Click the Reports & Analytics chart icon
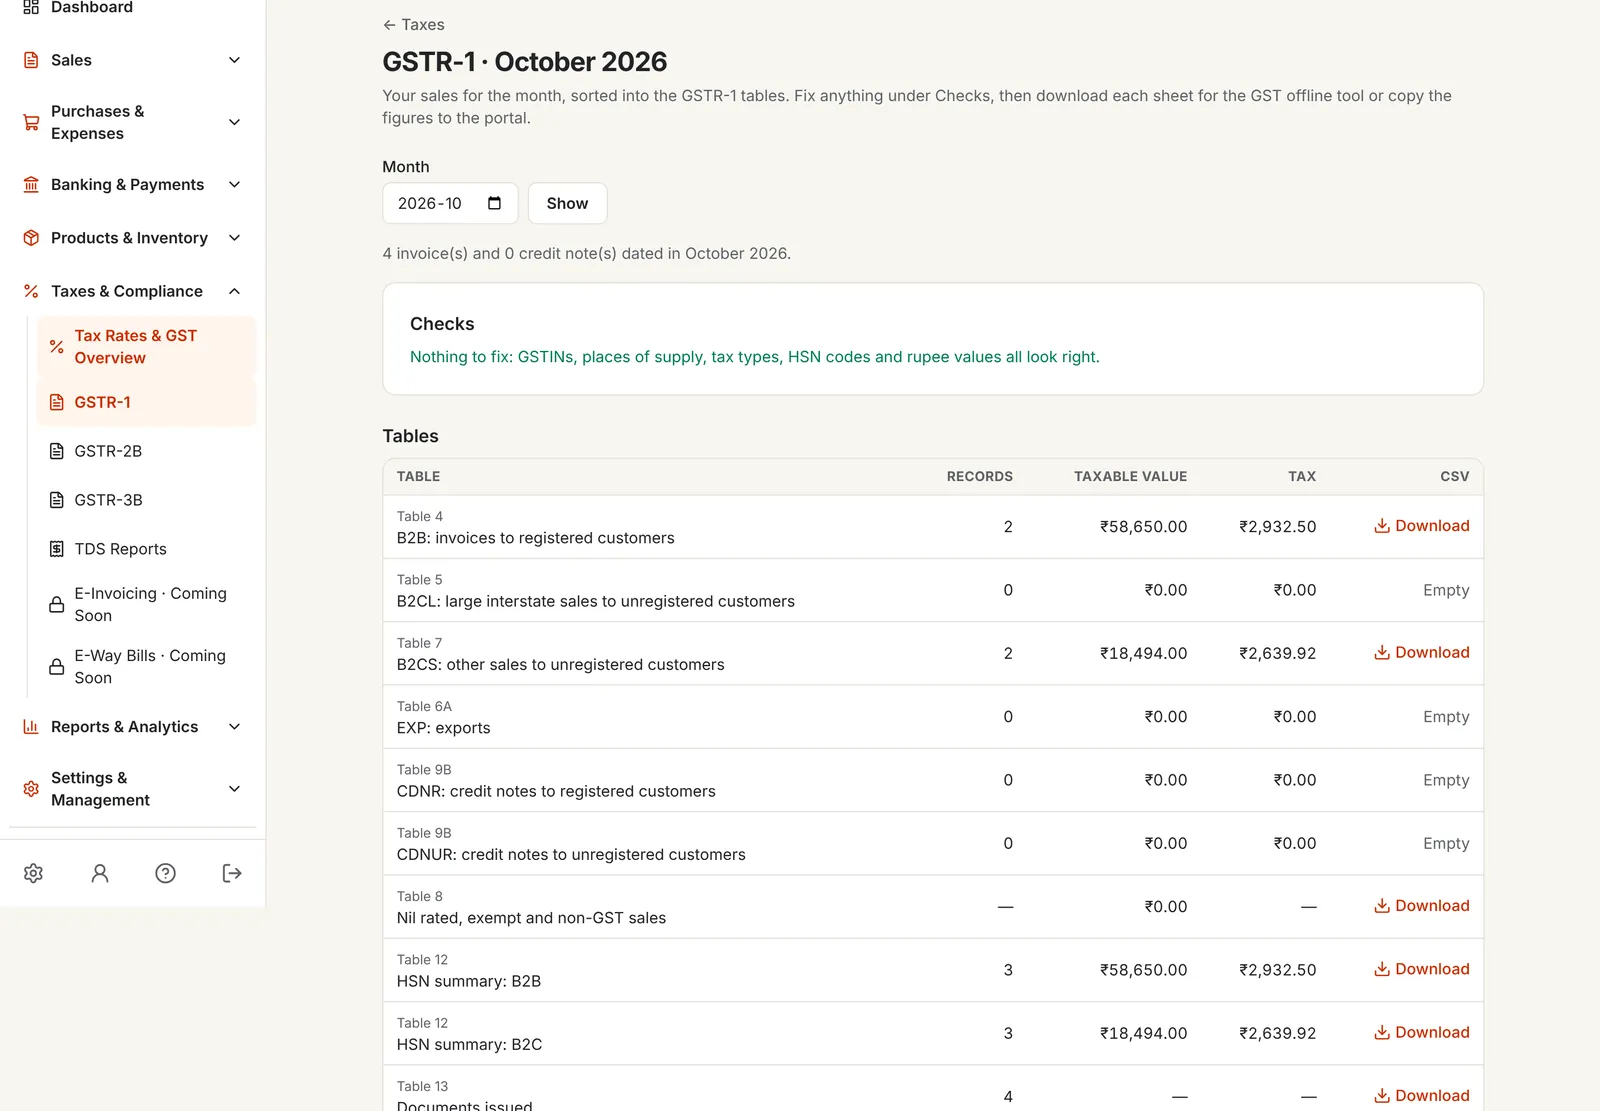1600x1111 pixels. [x=31, y=727]
